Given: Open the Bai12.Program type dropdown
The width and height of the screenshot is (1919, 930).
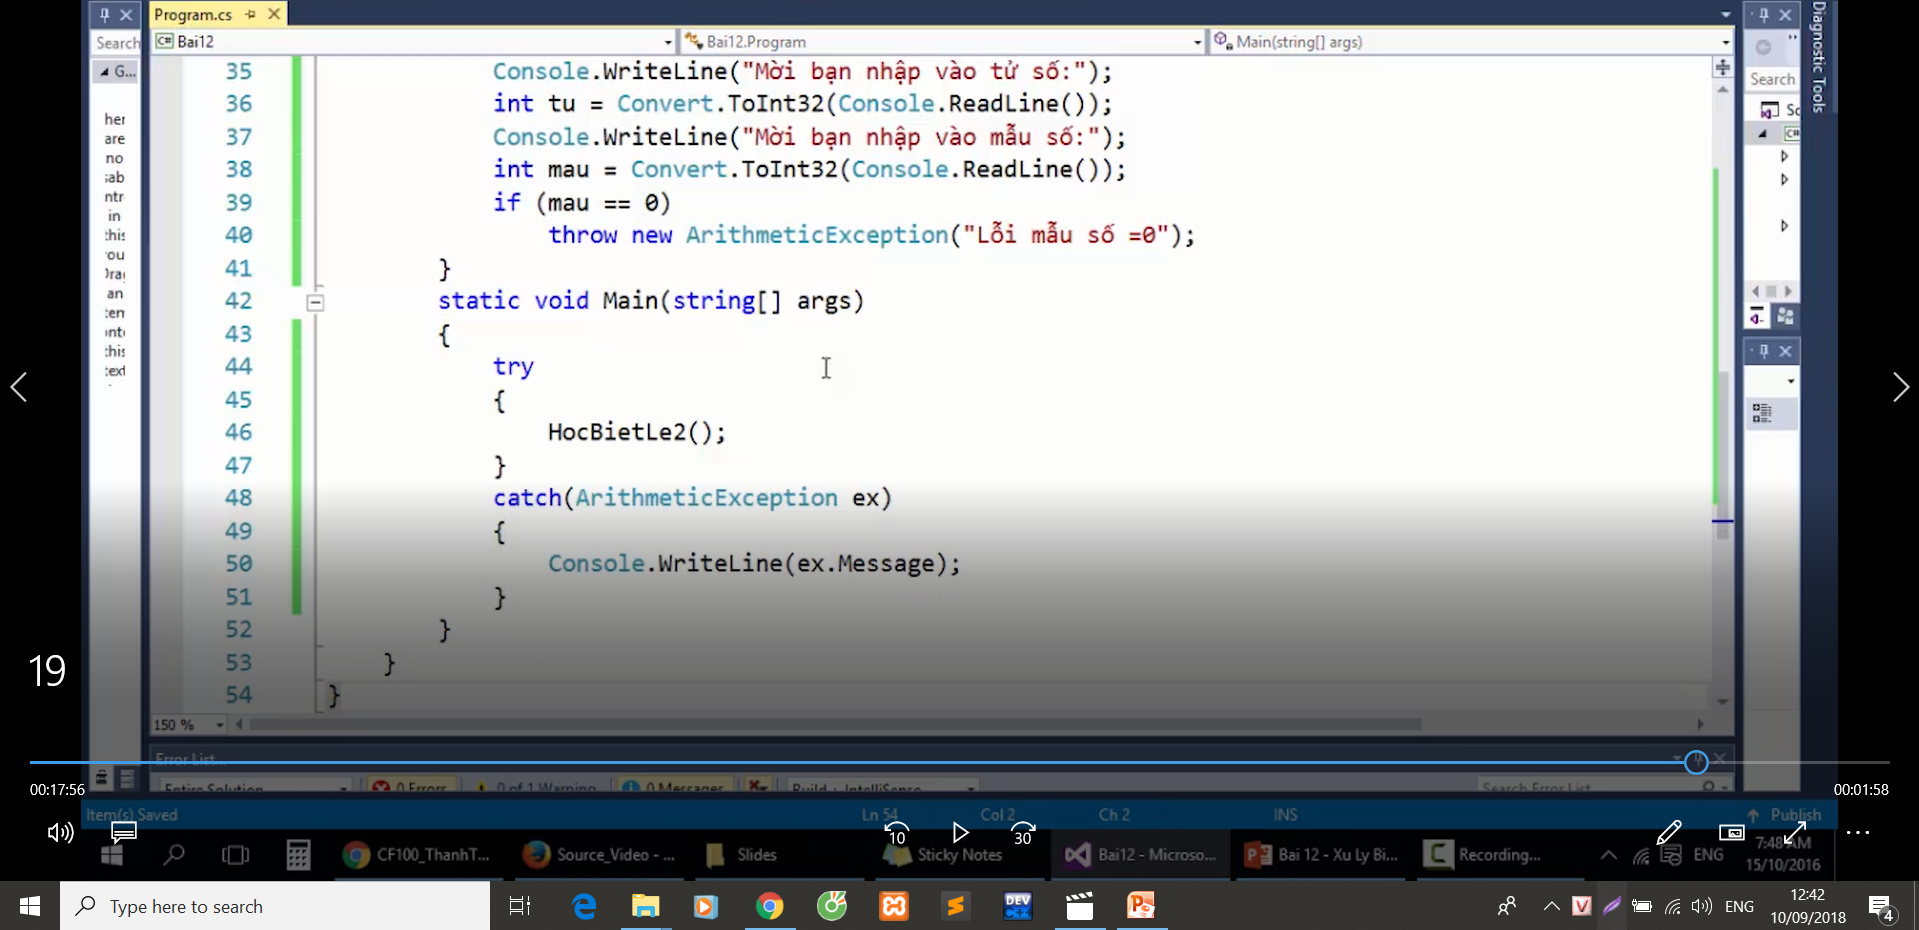Looking at the screenshot, I should coord(943,41).
